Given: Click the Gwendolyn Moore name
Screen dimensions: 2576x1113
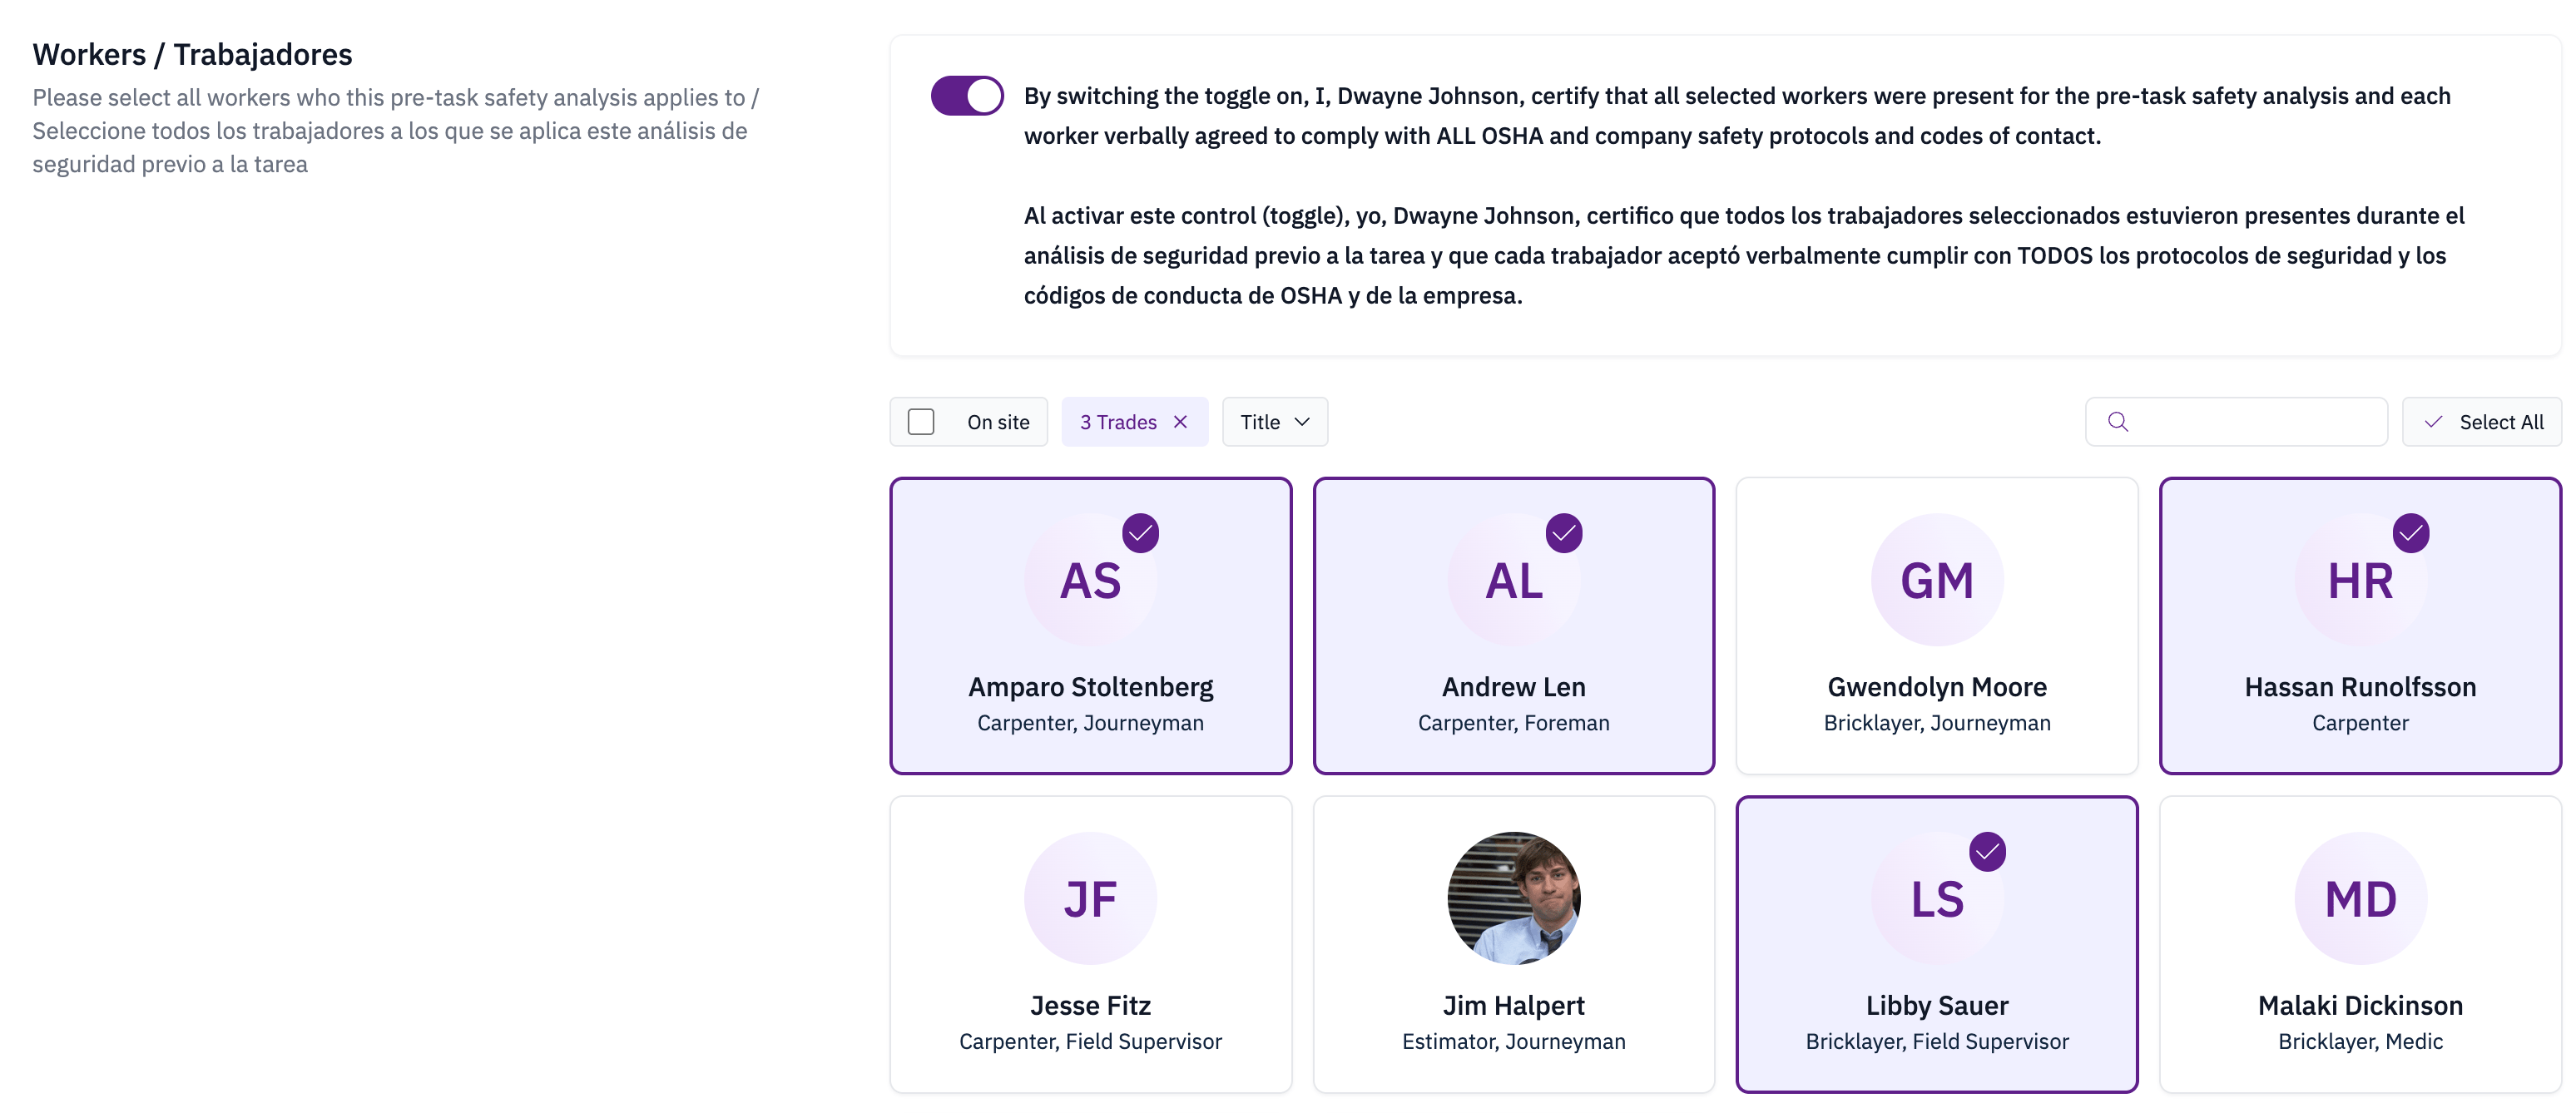Looking at the screenshot, I should tap(1937, 687).
